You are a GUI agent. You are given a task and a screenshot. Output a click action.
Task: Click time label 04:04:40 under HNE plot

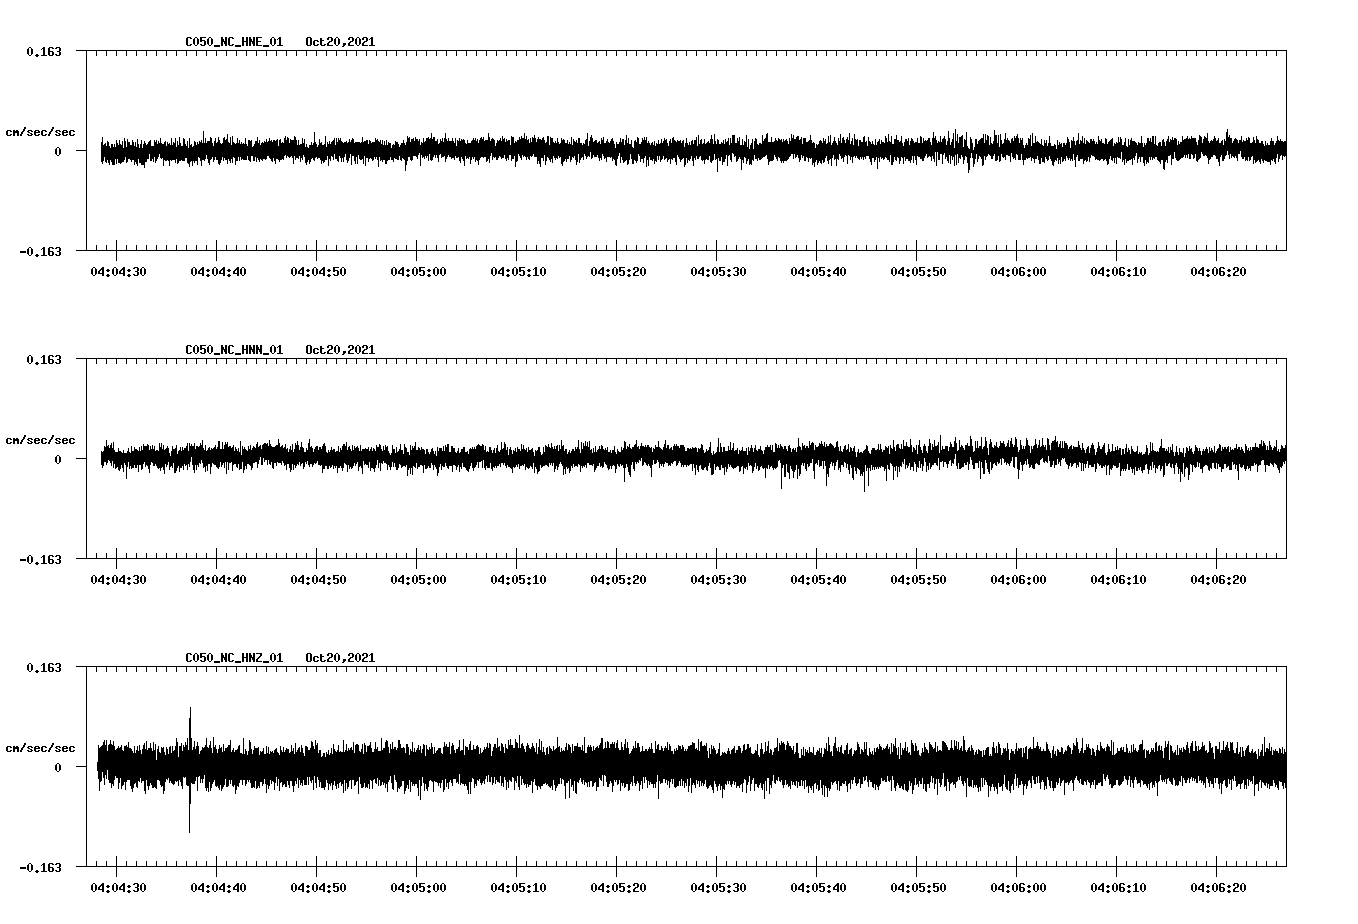click(x=218, y=272)
